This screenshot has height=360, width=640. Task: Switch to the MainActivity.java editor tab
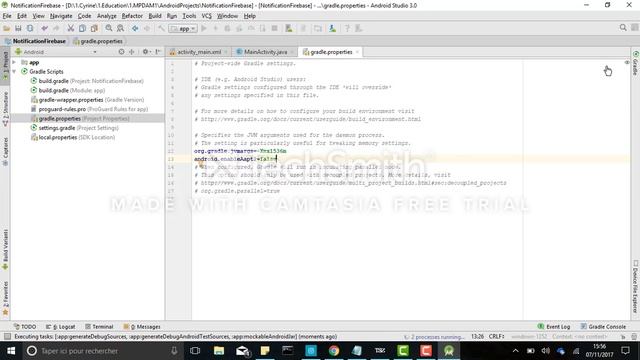[265, 52]
